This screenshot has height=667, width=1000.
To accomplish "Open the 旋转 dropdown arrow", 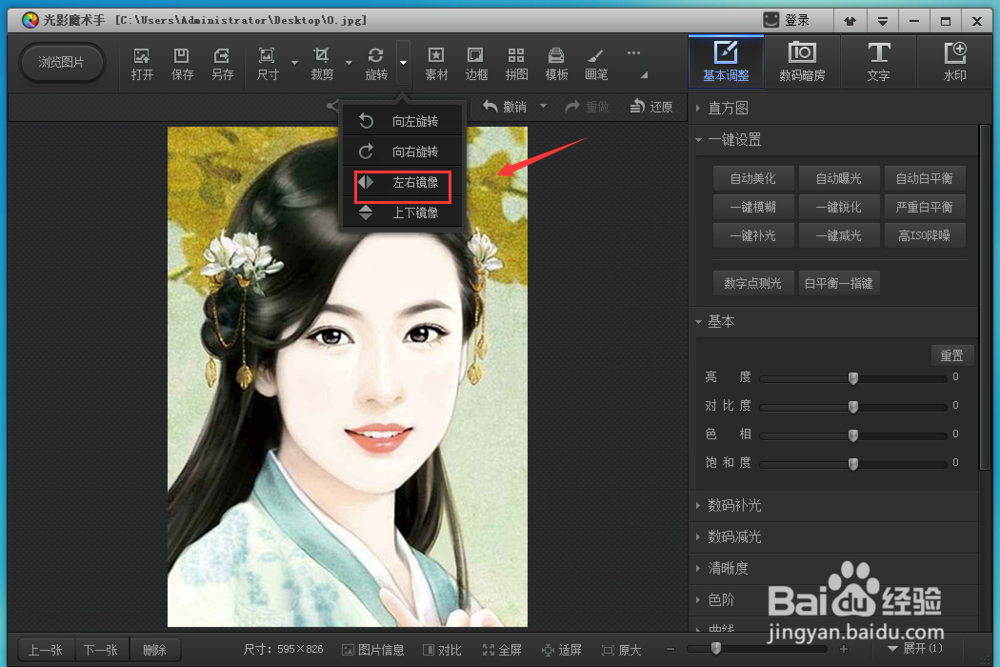I will click(403, 62).
